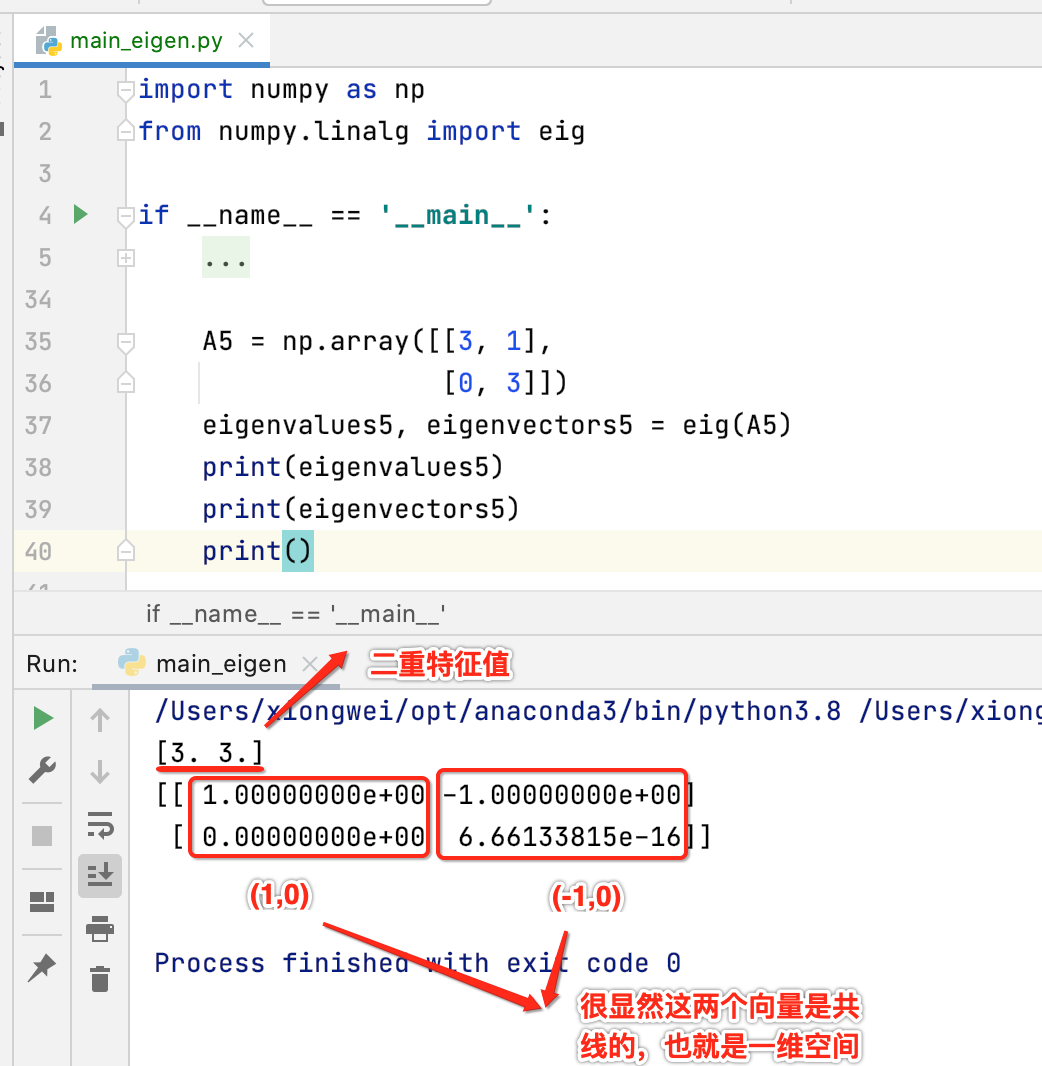Toggle the fold end marker at line 36
The image size is (1042, 1066).
(125, 383)
